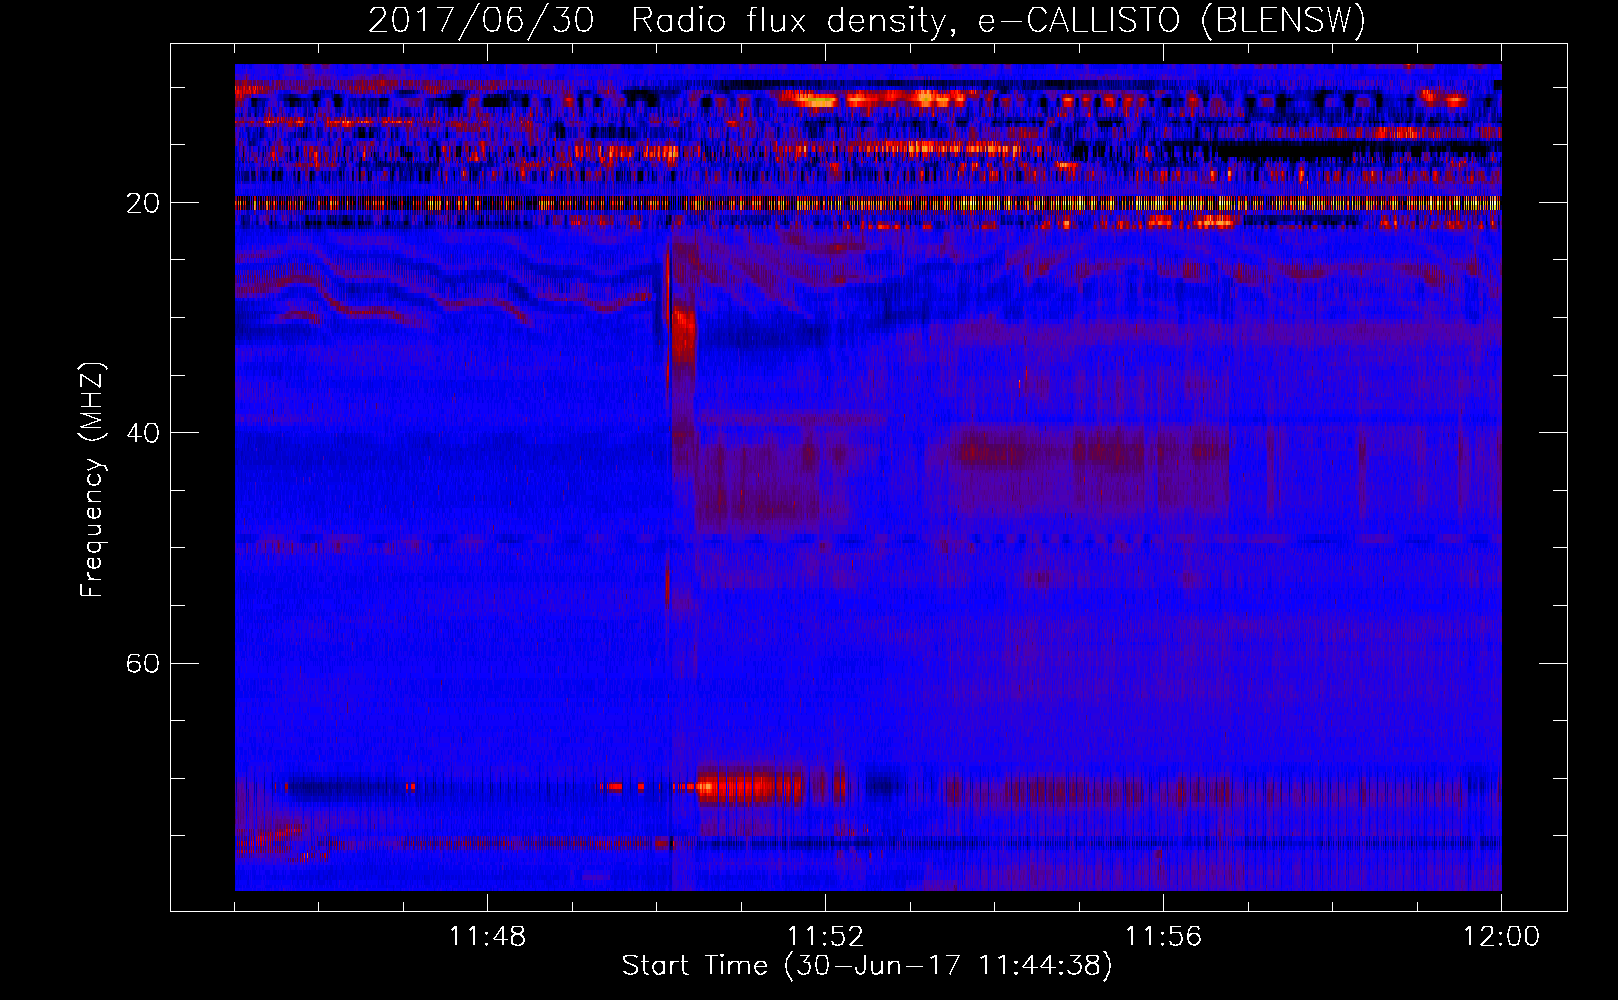Click the 'Start Time (30-Jun-17 11:44:38)' label
Screen dimensions: 1618x1000
tap(867, 966)
